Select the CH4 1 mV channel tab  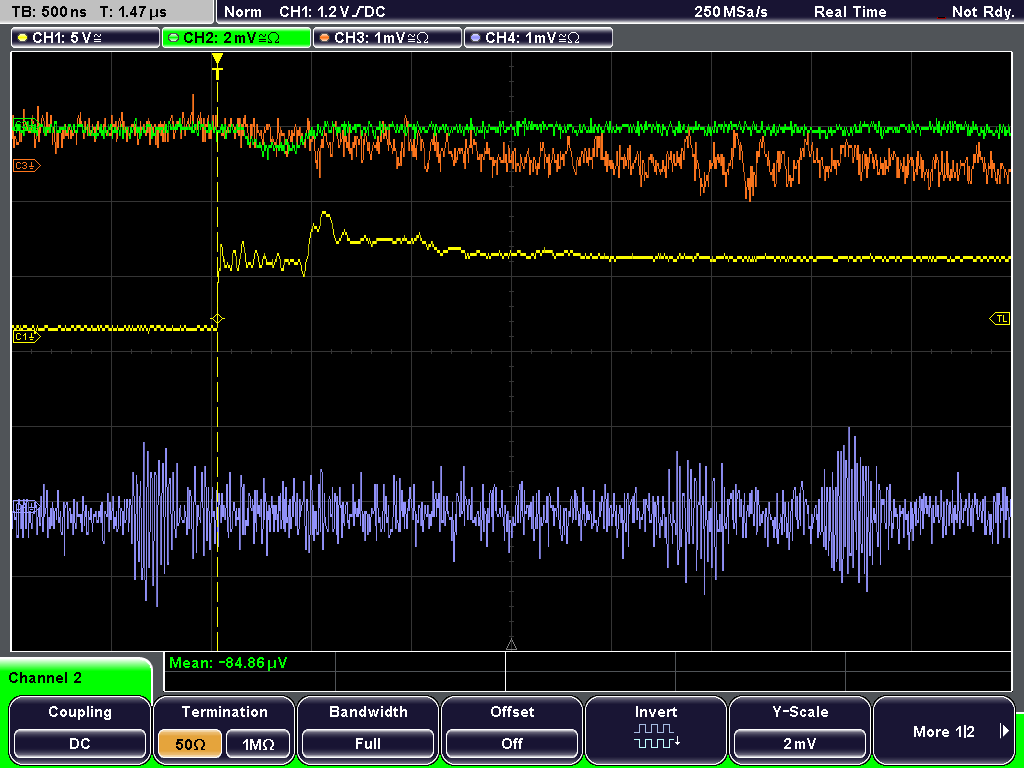[x=538, y=37]
